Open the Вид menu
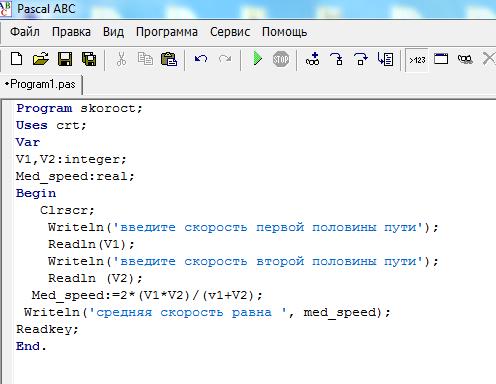This screenshot has width=496, height=384. point(113,32)
